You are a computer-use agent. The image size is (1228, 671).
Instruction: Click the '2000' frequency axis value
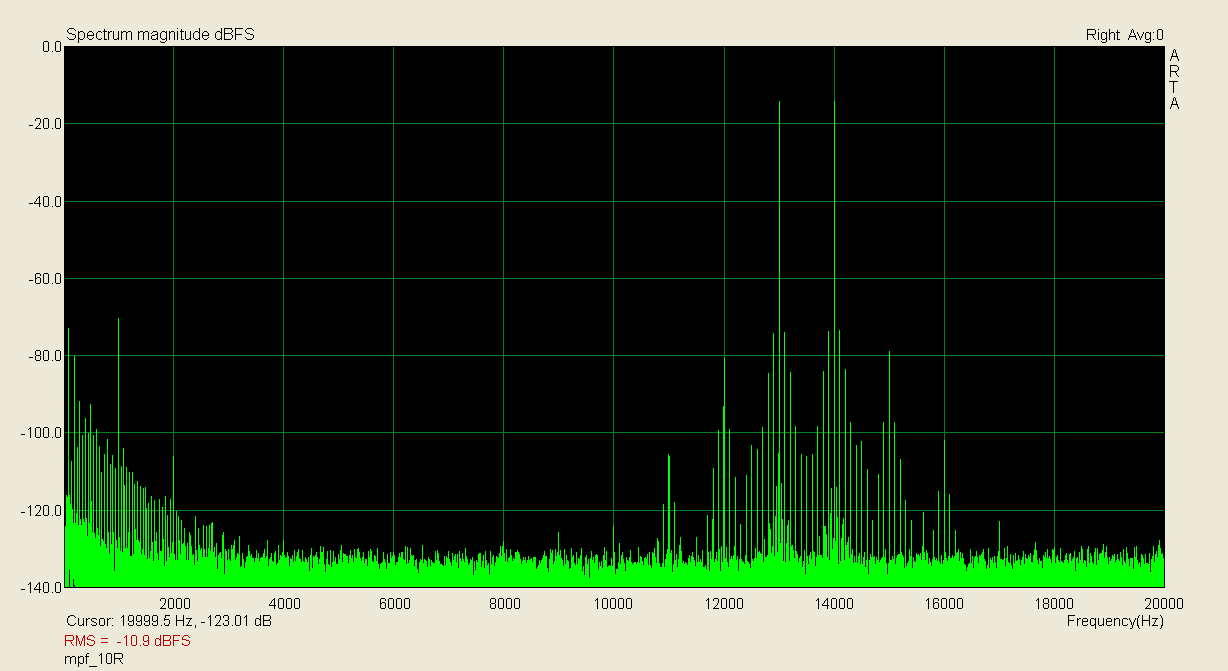175,603
